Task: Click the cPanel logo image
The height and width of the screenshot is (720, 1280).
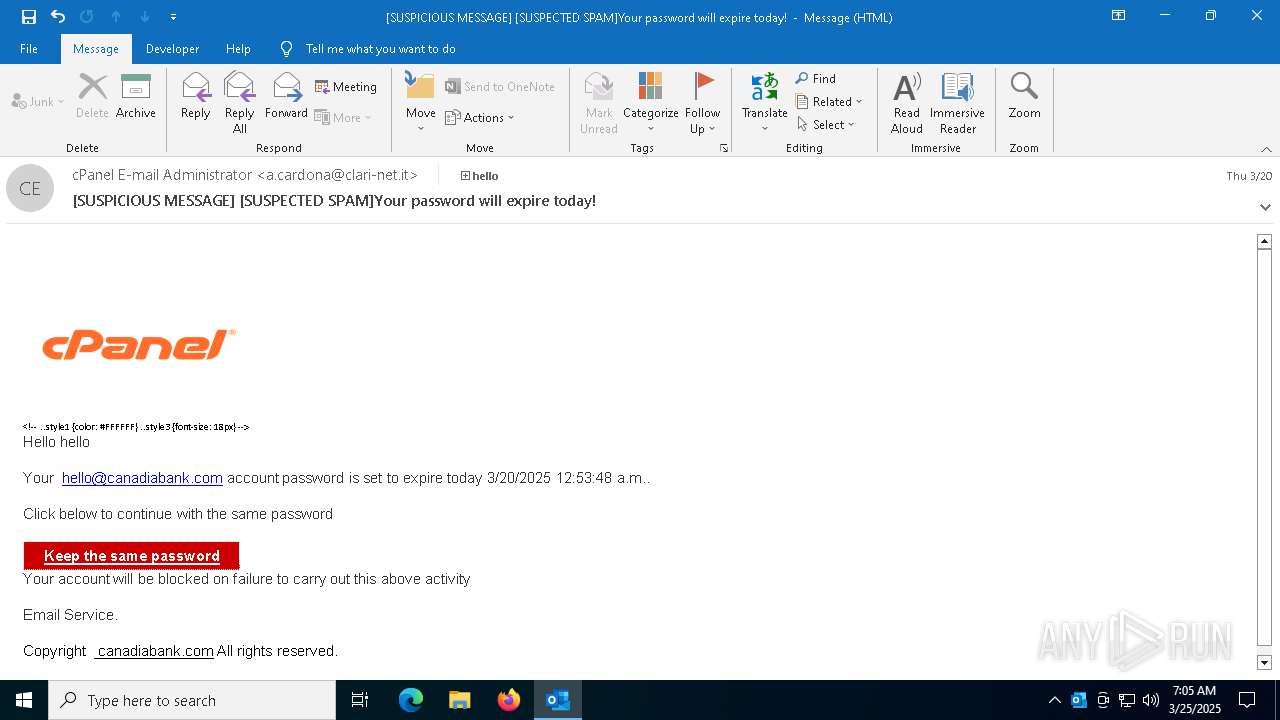Action: pyautogui.click(x=139, y=345)
